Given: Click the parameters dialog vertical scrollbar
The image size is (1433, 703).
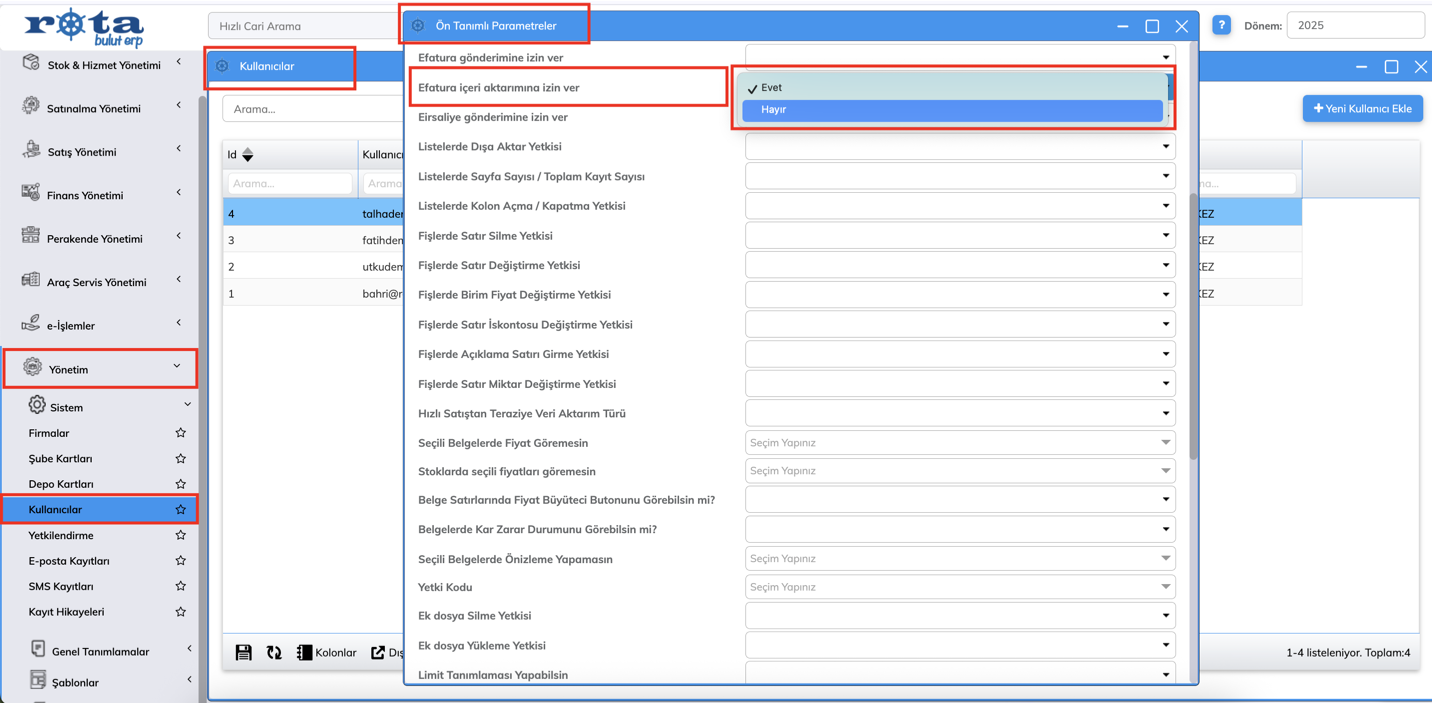Looking at the screenshot, I should click(x=1193, y=330).
